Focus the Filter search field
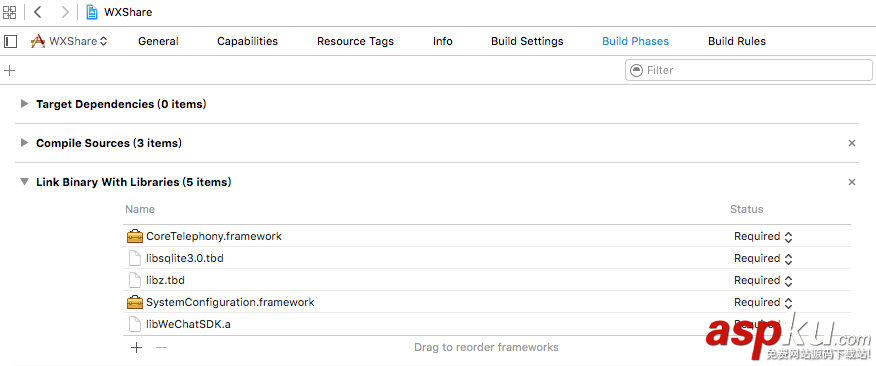The height and width of the screenshot is (366, 876). 749,70
